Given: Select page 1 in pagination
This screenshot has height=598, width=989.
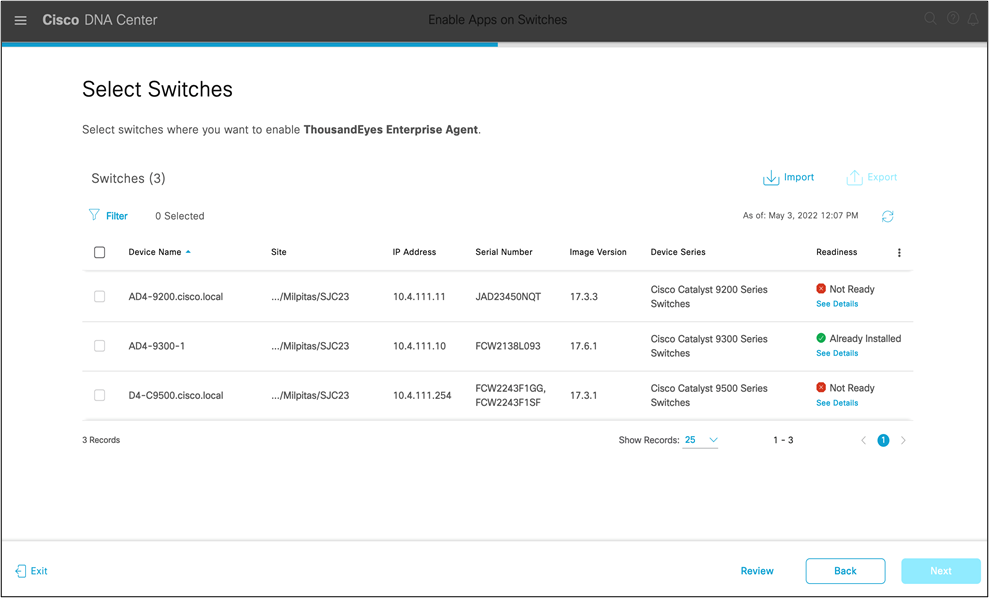Looking at the screenshot, I should pos(883,440).
